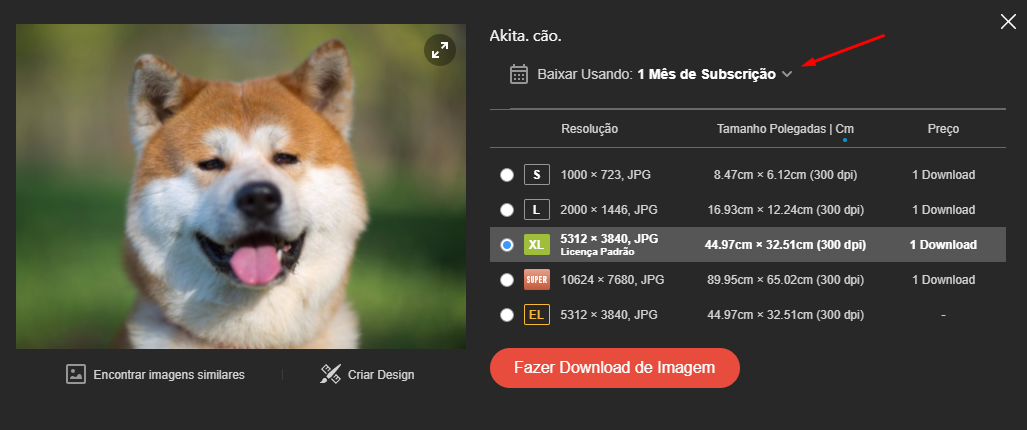Click the Criar Design pencil-ruler icon
The height and width of the screenshot is (430, 1027).
tap(330, 374)
